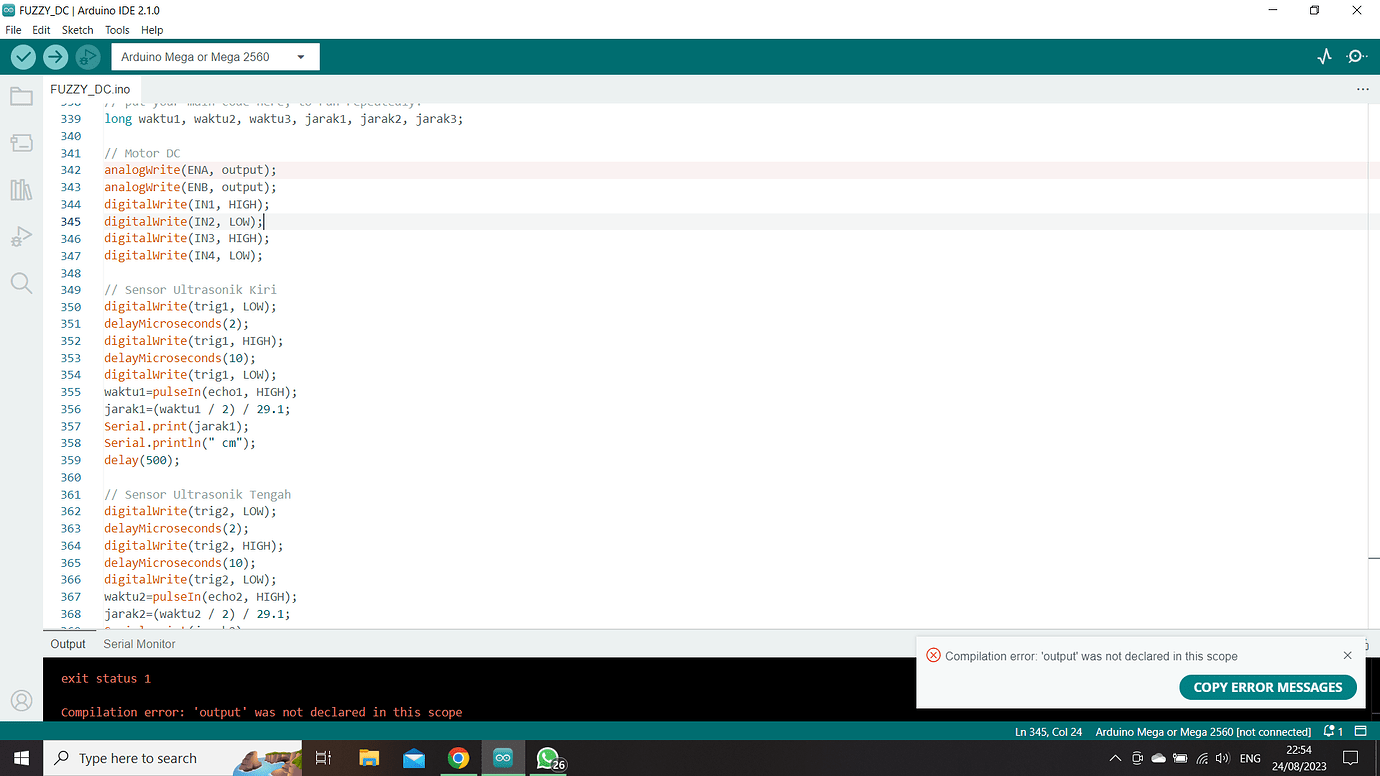Open the Sketch menu
The image size is (1380, 776).
pyautogui.click(x=77, y=30)
